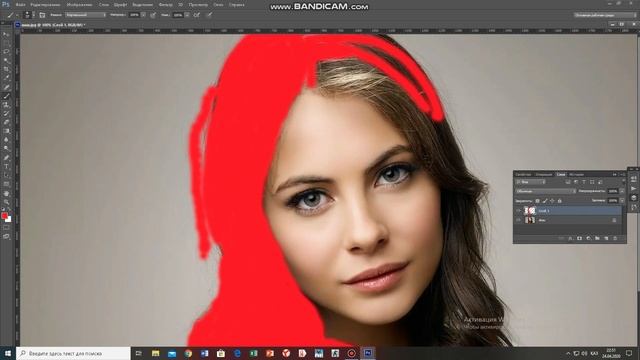Click the create new layer icon

[606, 238]
